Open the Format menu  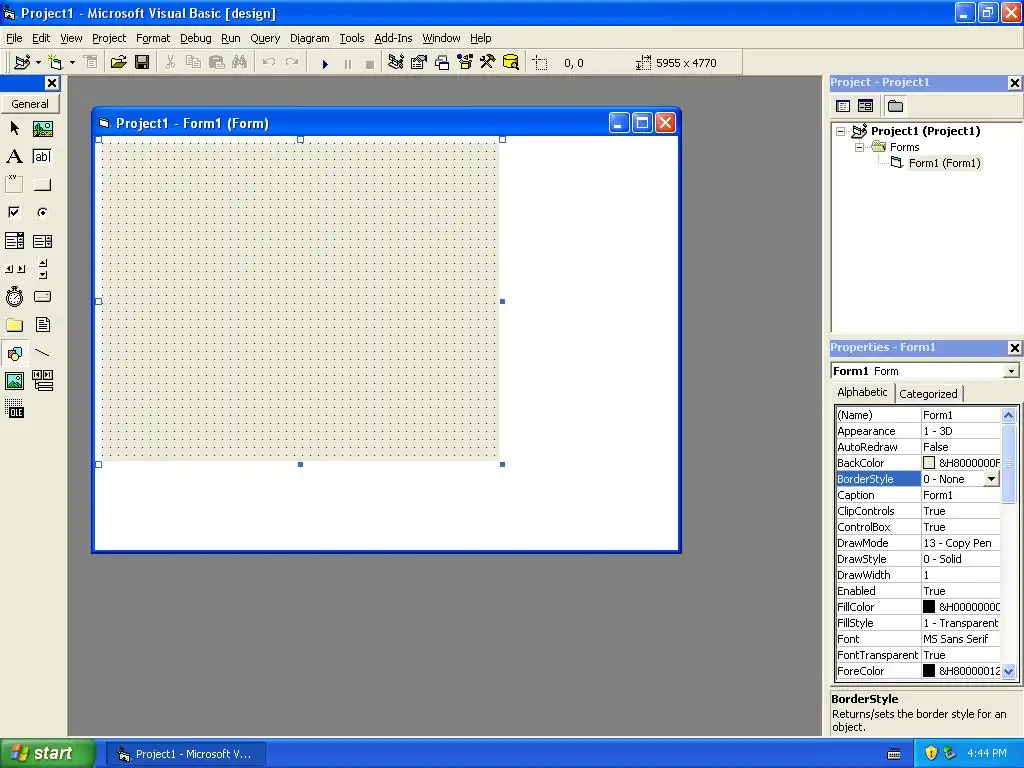tap(153, 38)
